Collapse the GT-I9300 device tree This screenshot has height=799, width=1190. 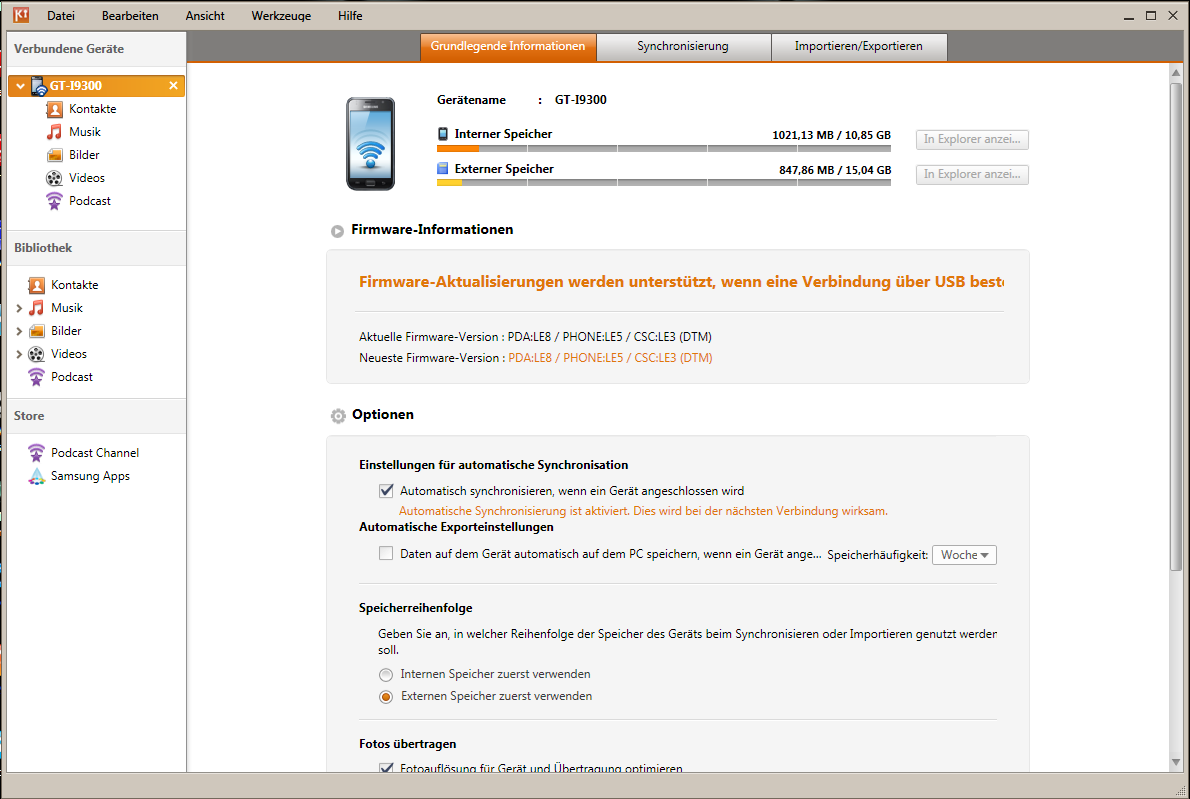pos(20,86)
